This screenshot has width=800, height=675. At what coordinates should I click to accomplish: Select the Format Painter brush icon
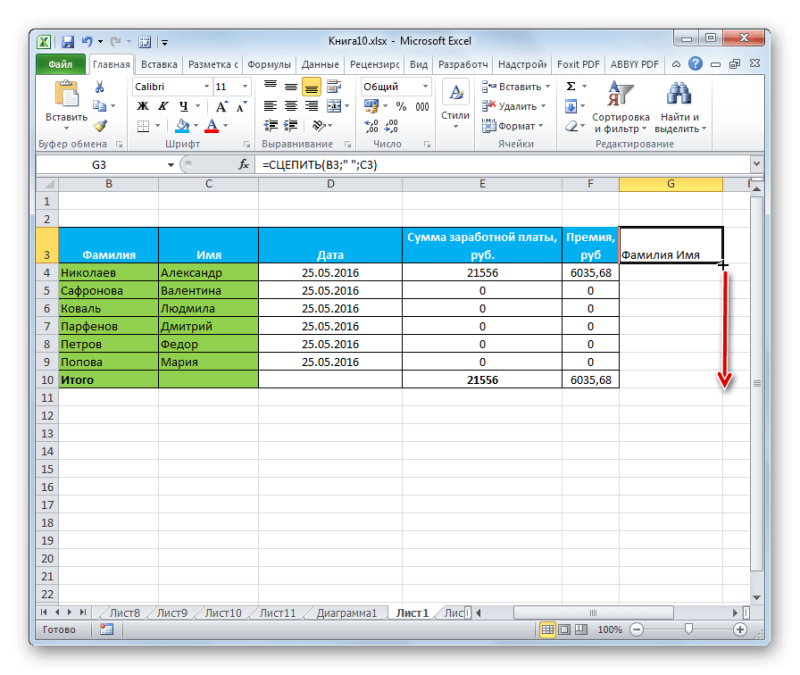(100, 126)
